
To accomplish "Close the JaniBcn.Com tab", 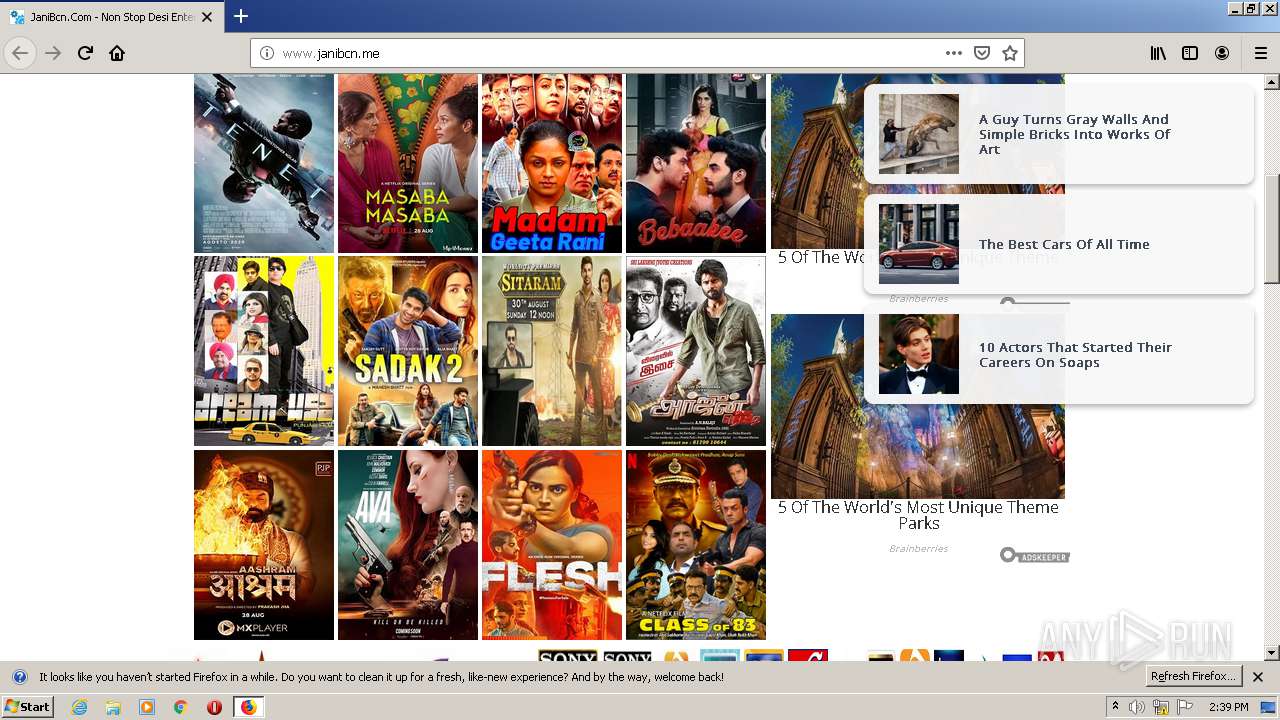I will coord(207,17).
